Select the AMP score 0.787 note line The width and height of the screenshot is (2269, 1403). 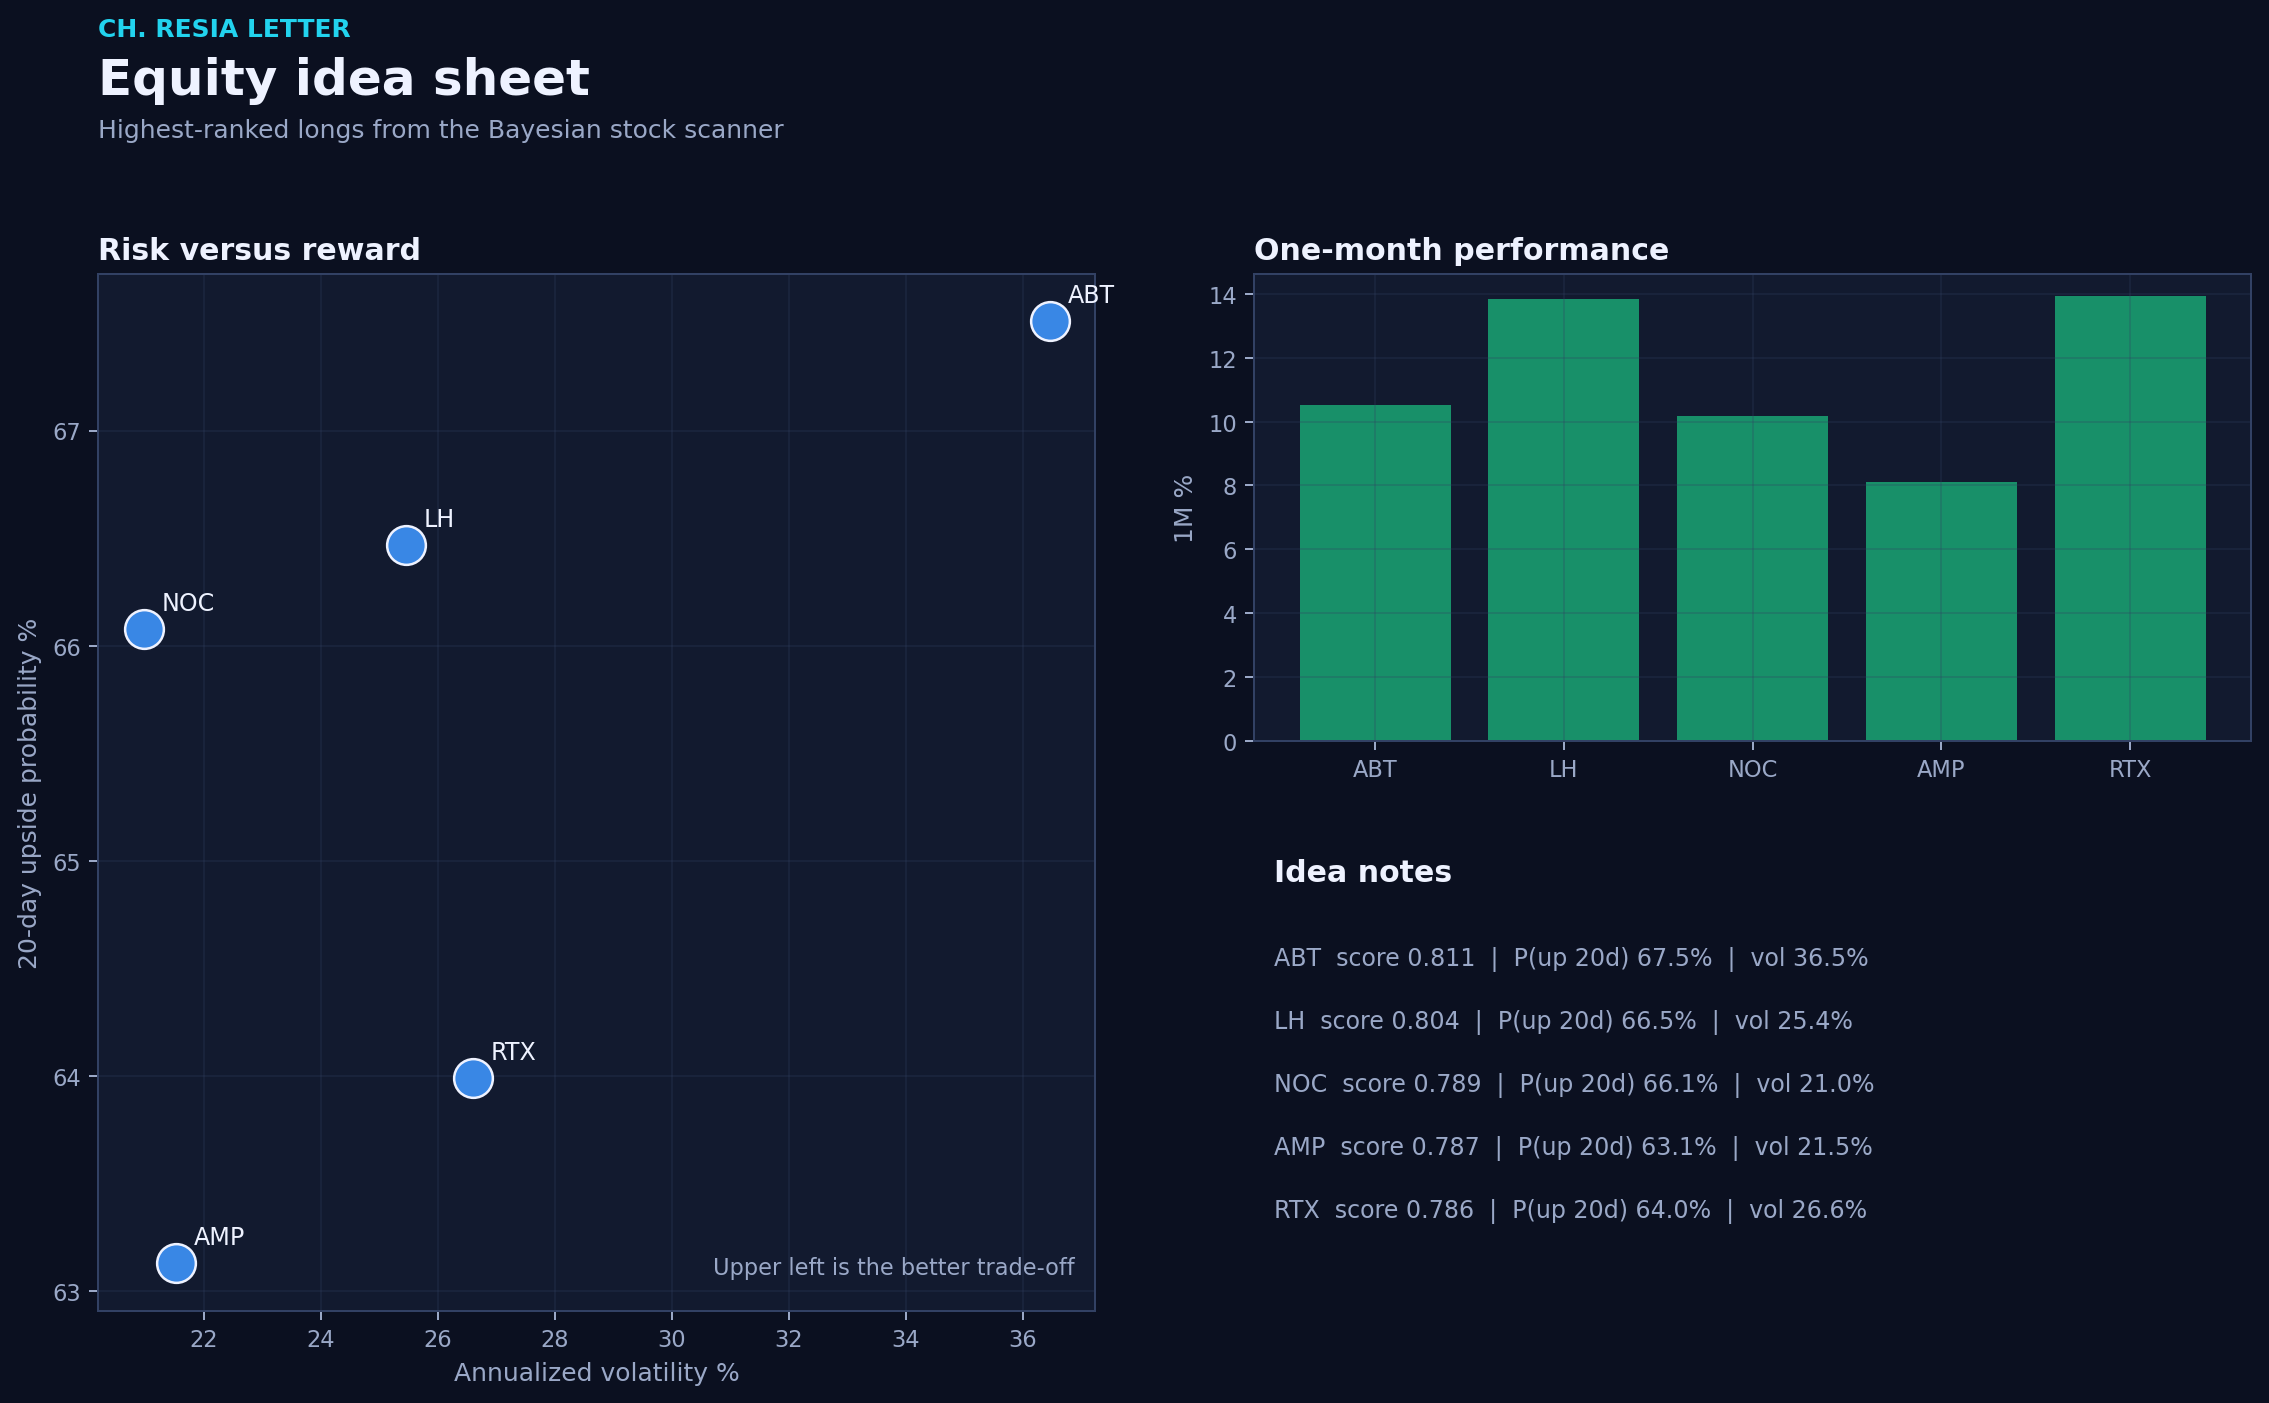pos(1573,1147)
